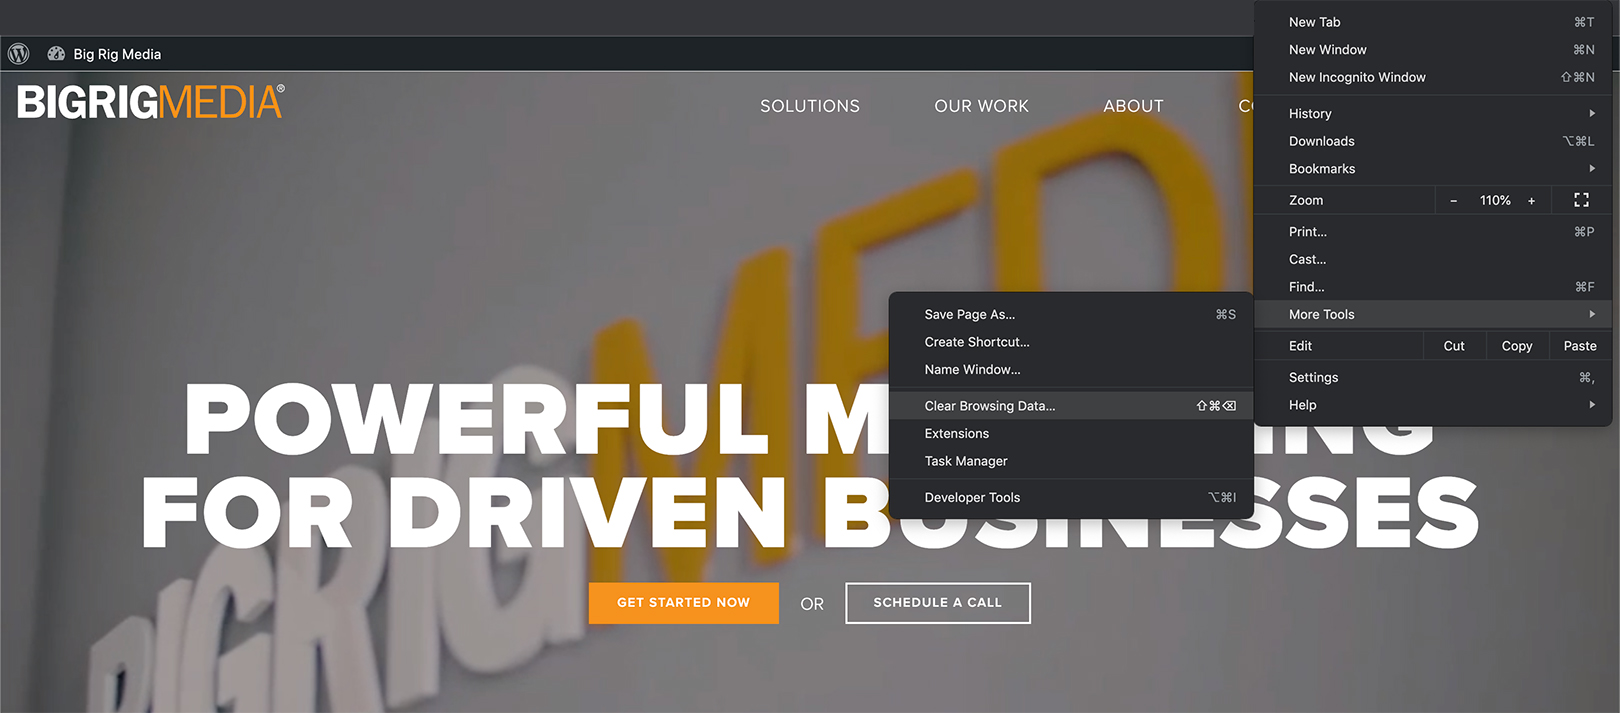Click Big Rig Media in the admin bar
Screen dimensions: 1620x713
pyautogui.click(x=117, y=54)
